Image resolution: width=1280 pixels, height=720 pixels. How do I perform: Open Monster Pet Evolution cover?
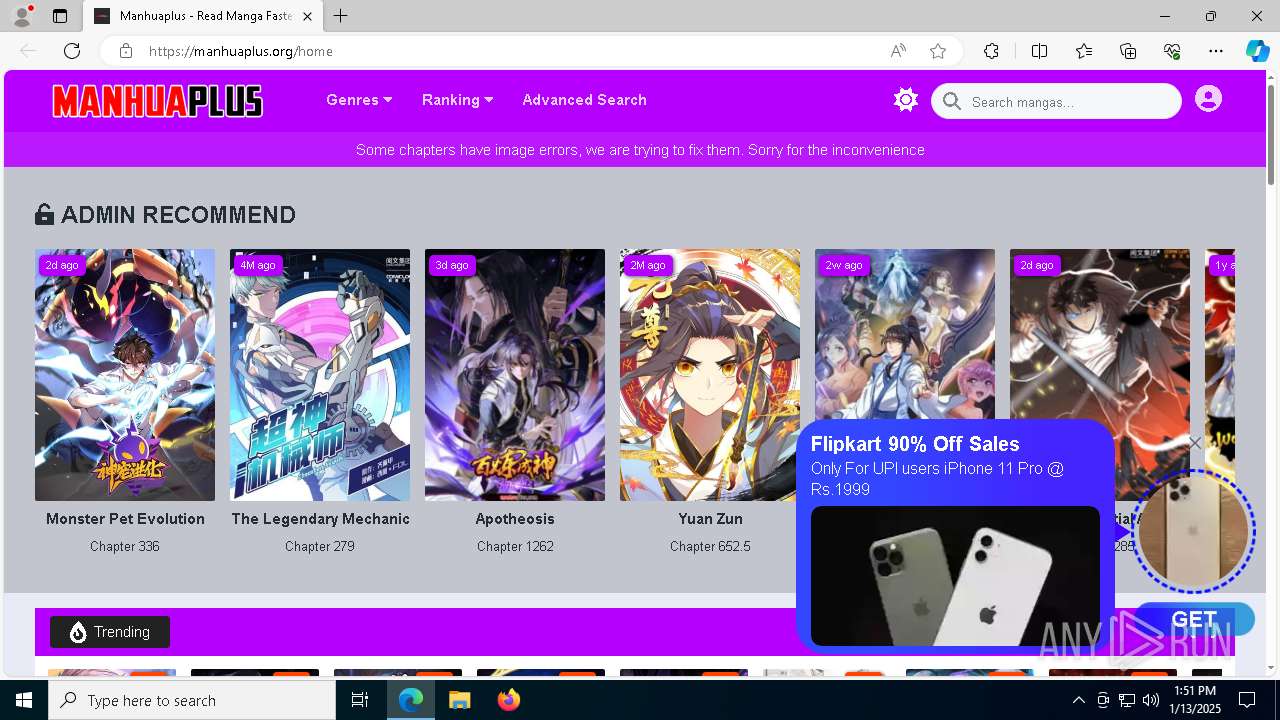pyautogui.click(x=125, y=375)
